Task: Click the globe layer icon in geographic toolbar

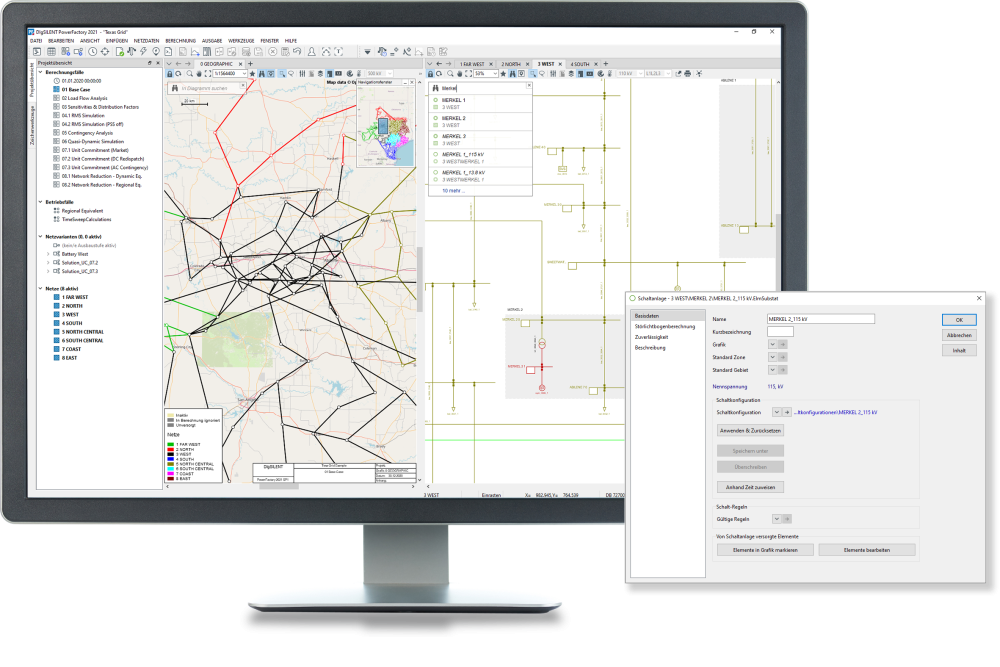Action: (x=349, y=74)
